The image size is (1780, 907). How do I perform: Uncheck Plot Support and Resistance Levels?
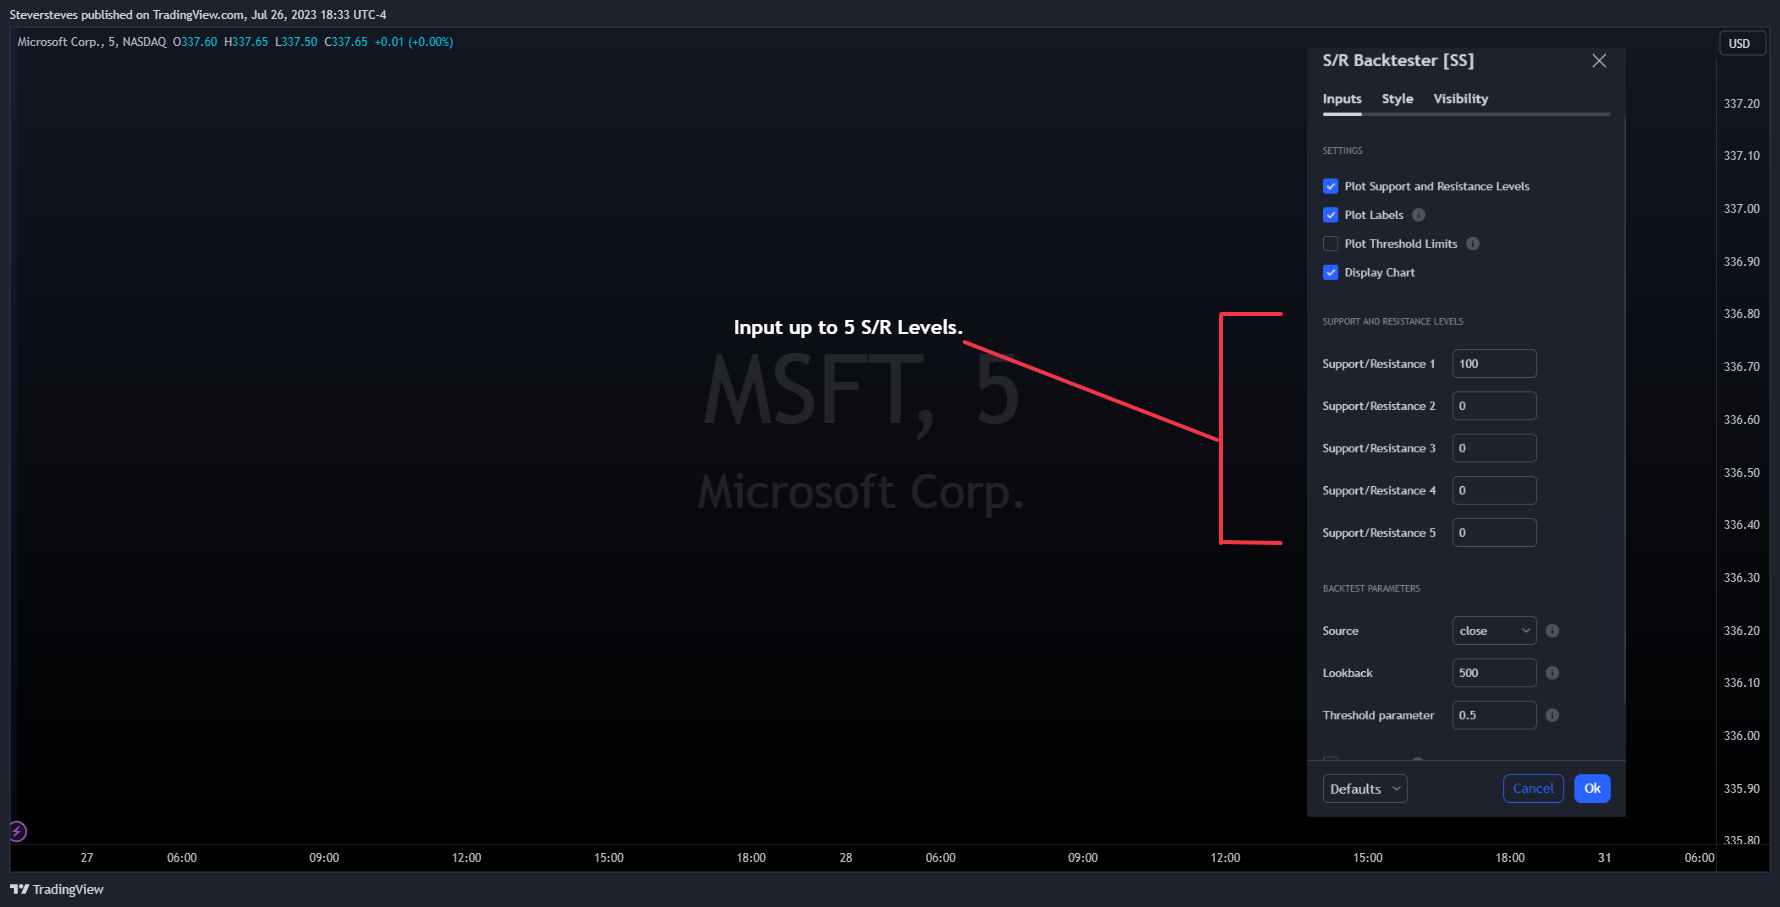1330,186
